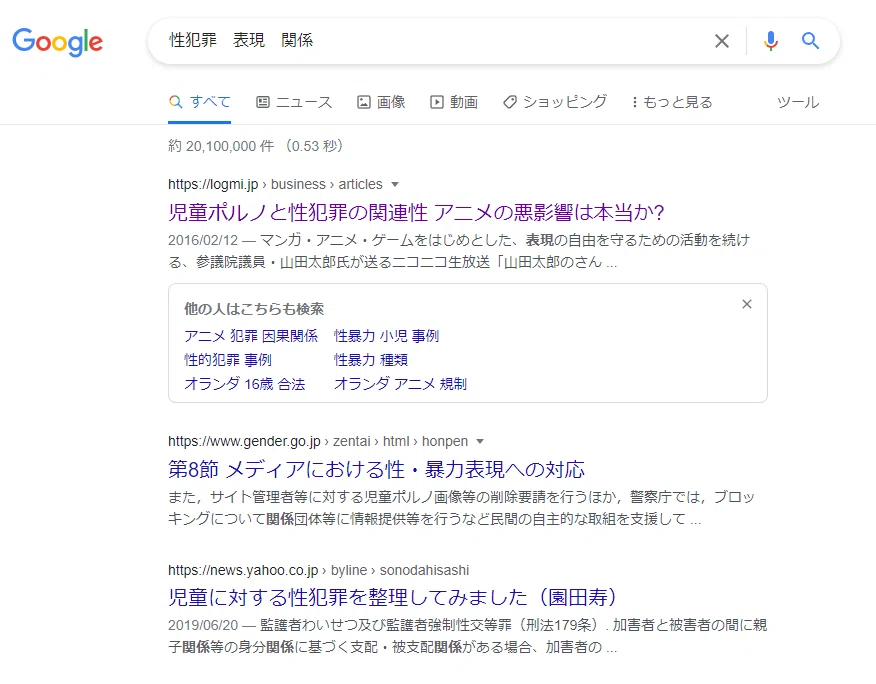
Task: Expand gender.go.jp result options arrow
Action: (479, 441)
